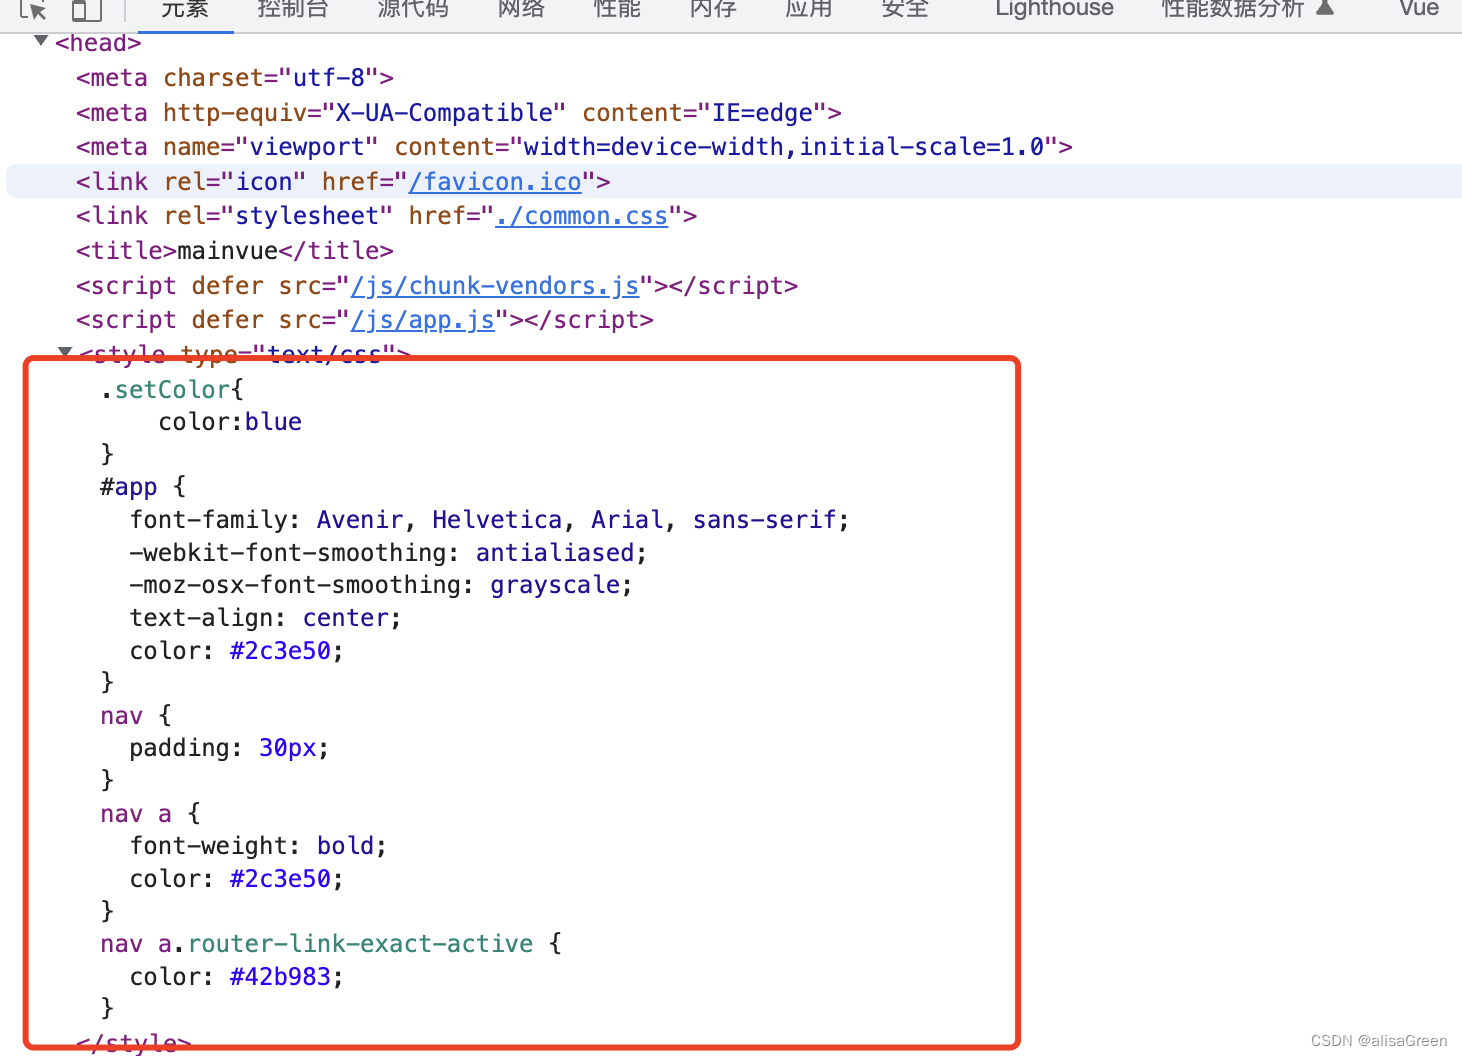This screenshot has width=1462, height=1056.
Task: Click the color: #42b983 declaration
Action: (236, 977)
